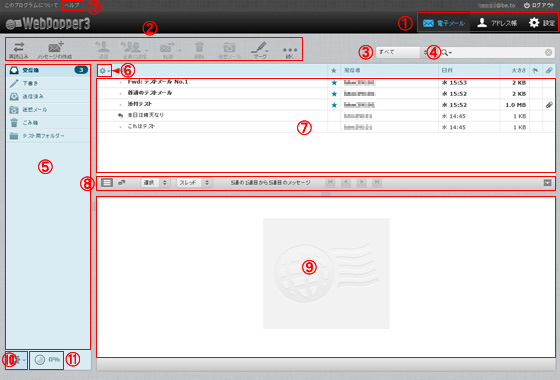Open the このプログラムについて link
The image size is (560, 380).
point(31,5)
